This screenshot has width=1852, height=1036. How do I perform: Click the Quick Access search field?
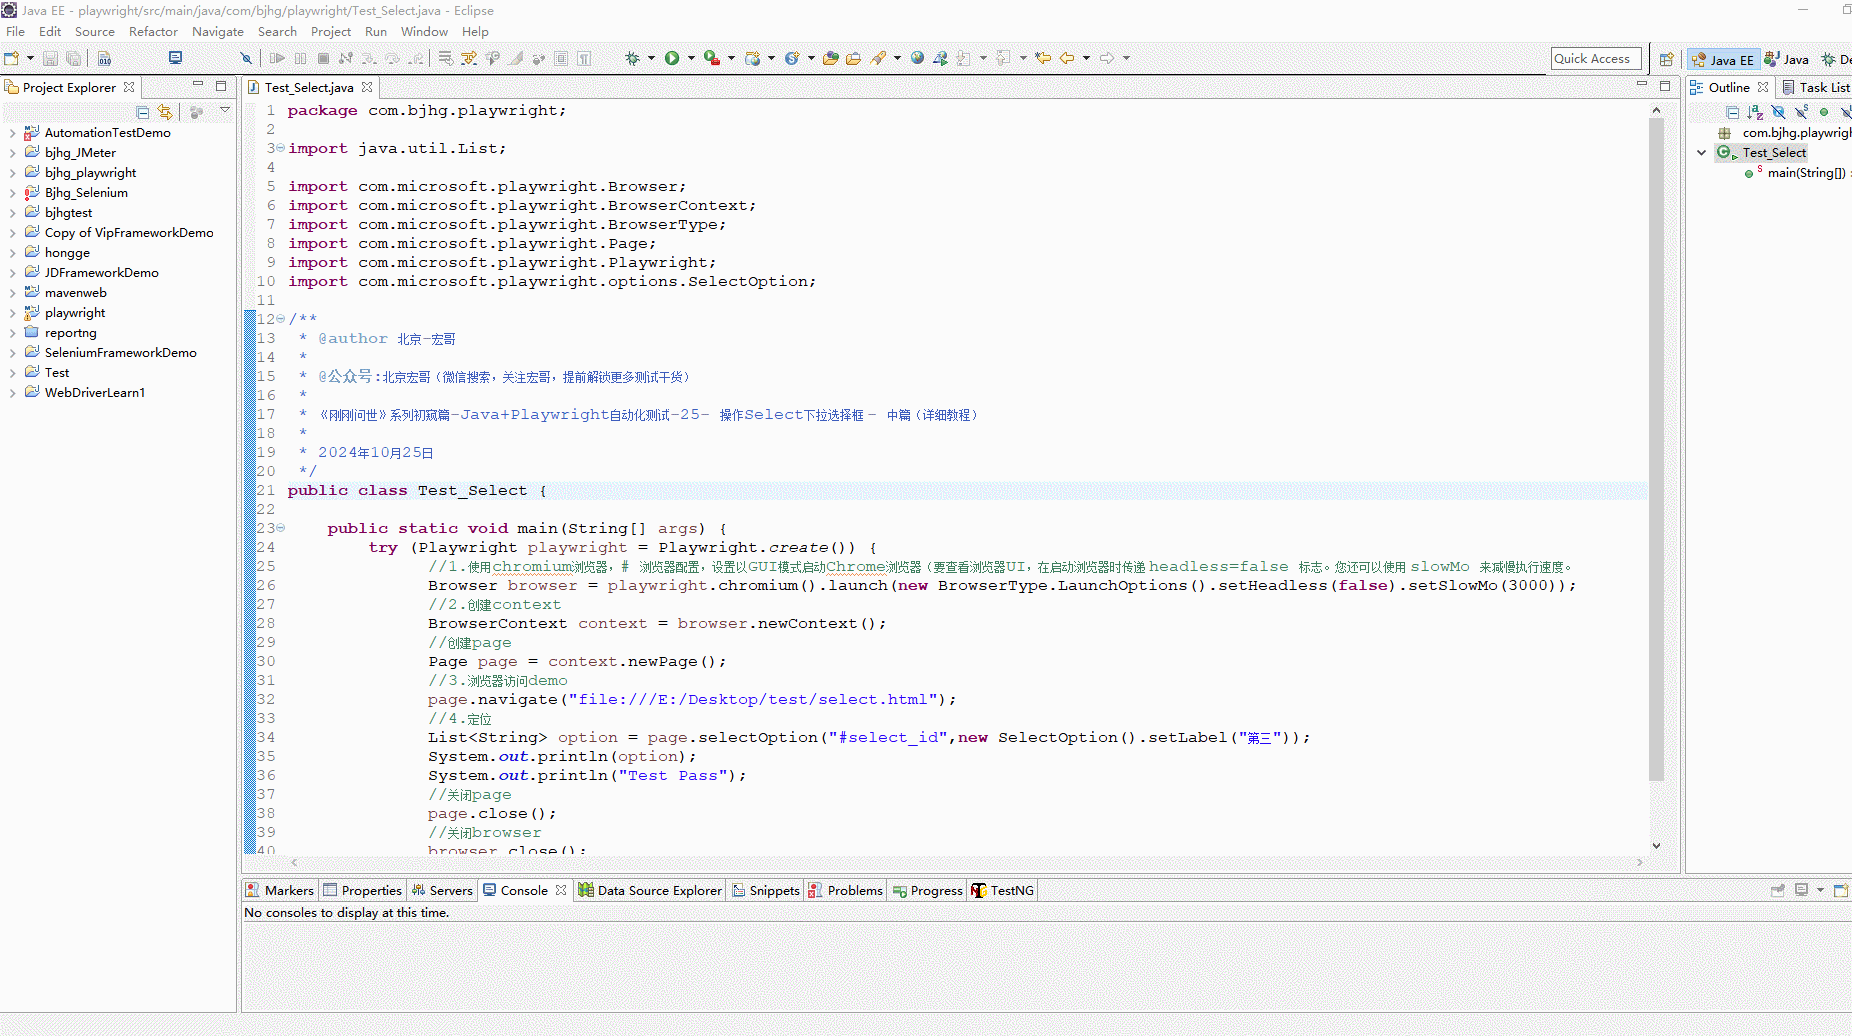[1595, 59]
